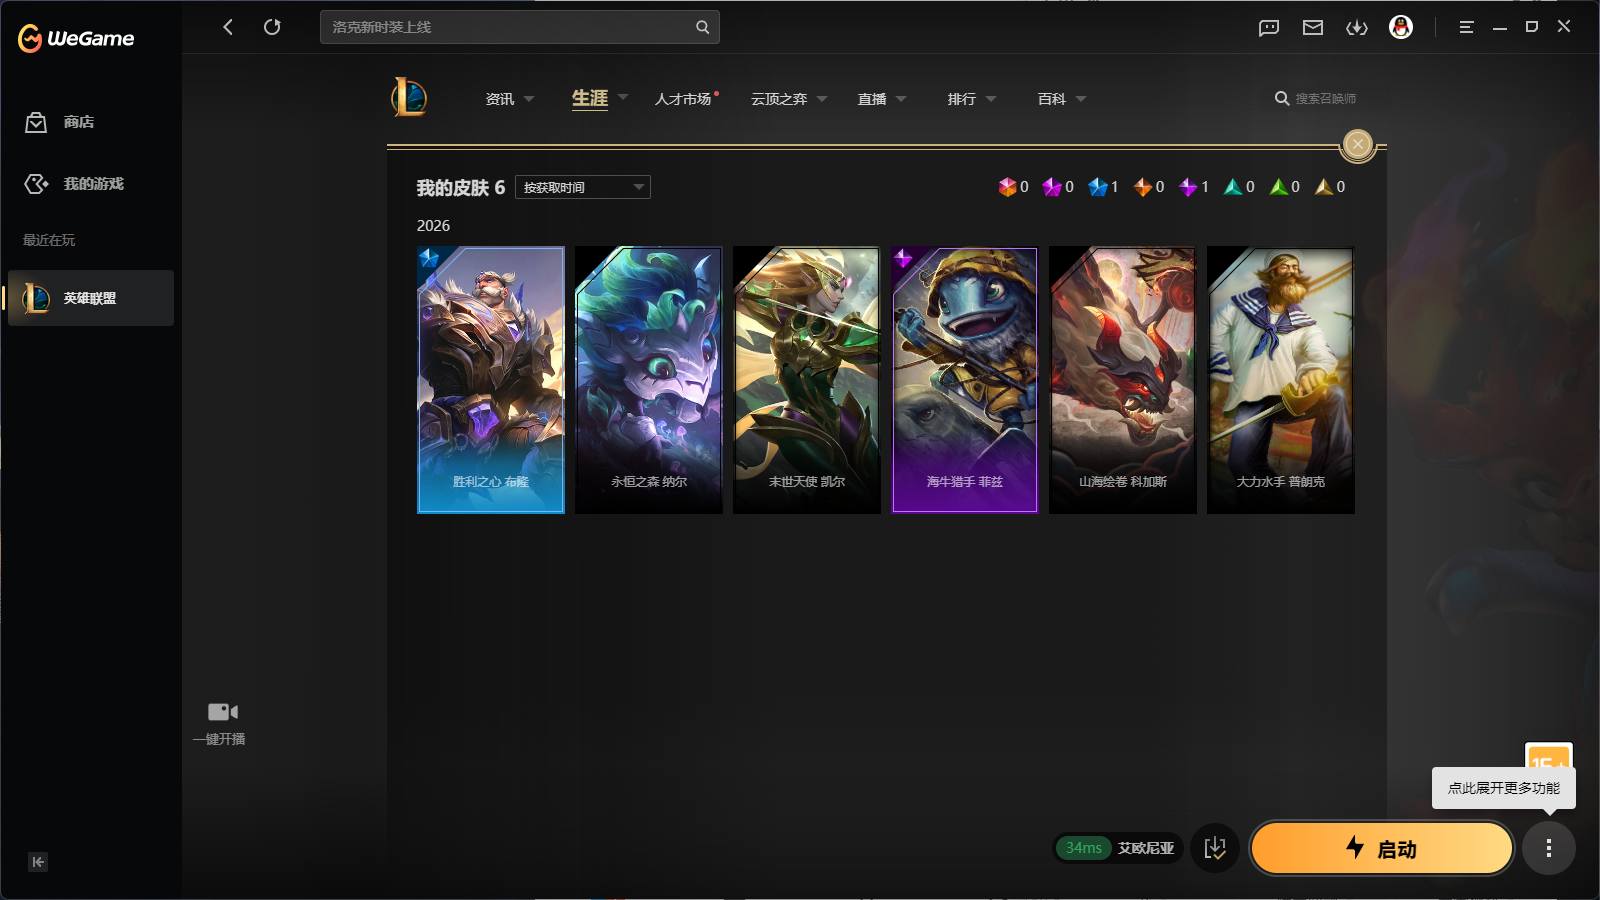The height and width of the screenshot is (900, 1600).
Task: Click the 34ms ping indicator
Action: click(x=1084, y=848)
